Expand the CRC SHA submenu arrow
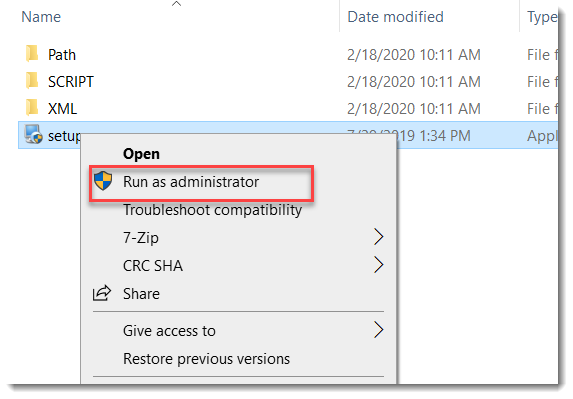 (379, 265)
